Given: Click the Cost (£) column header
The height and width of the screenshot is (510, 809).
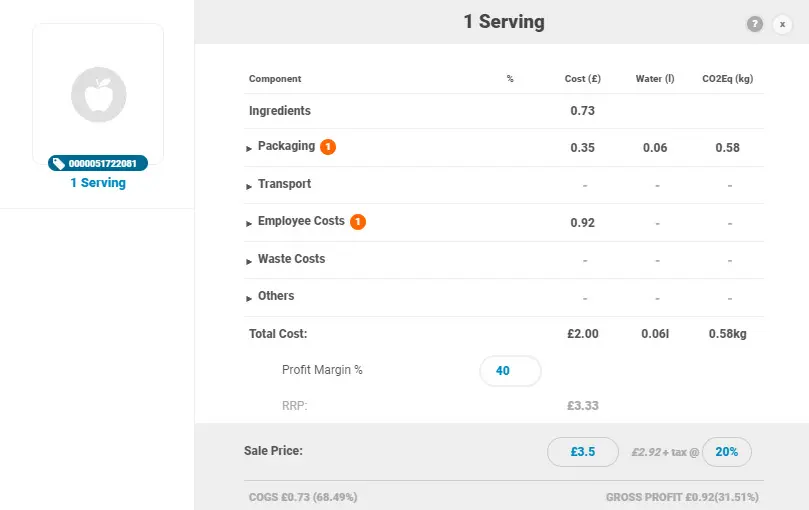Looking at the screenshot, I should click(583, 78).
